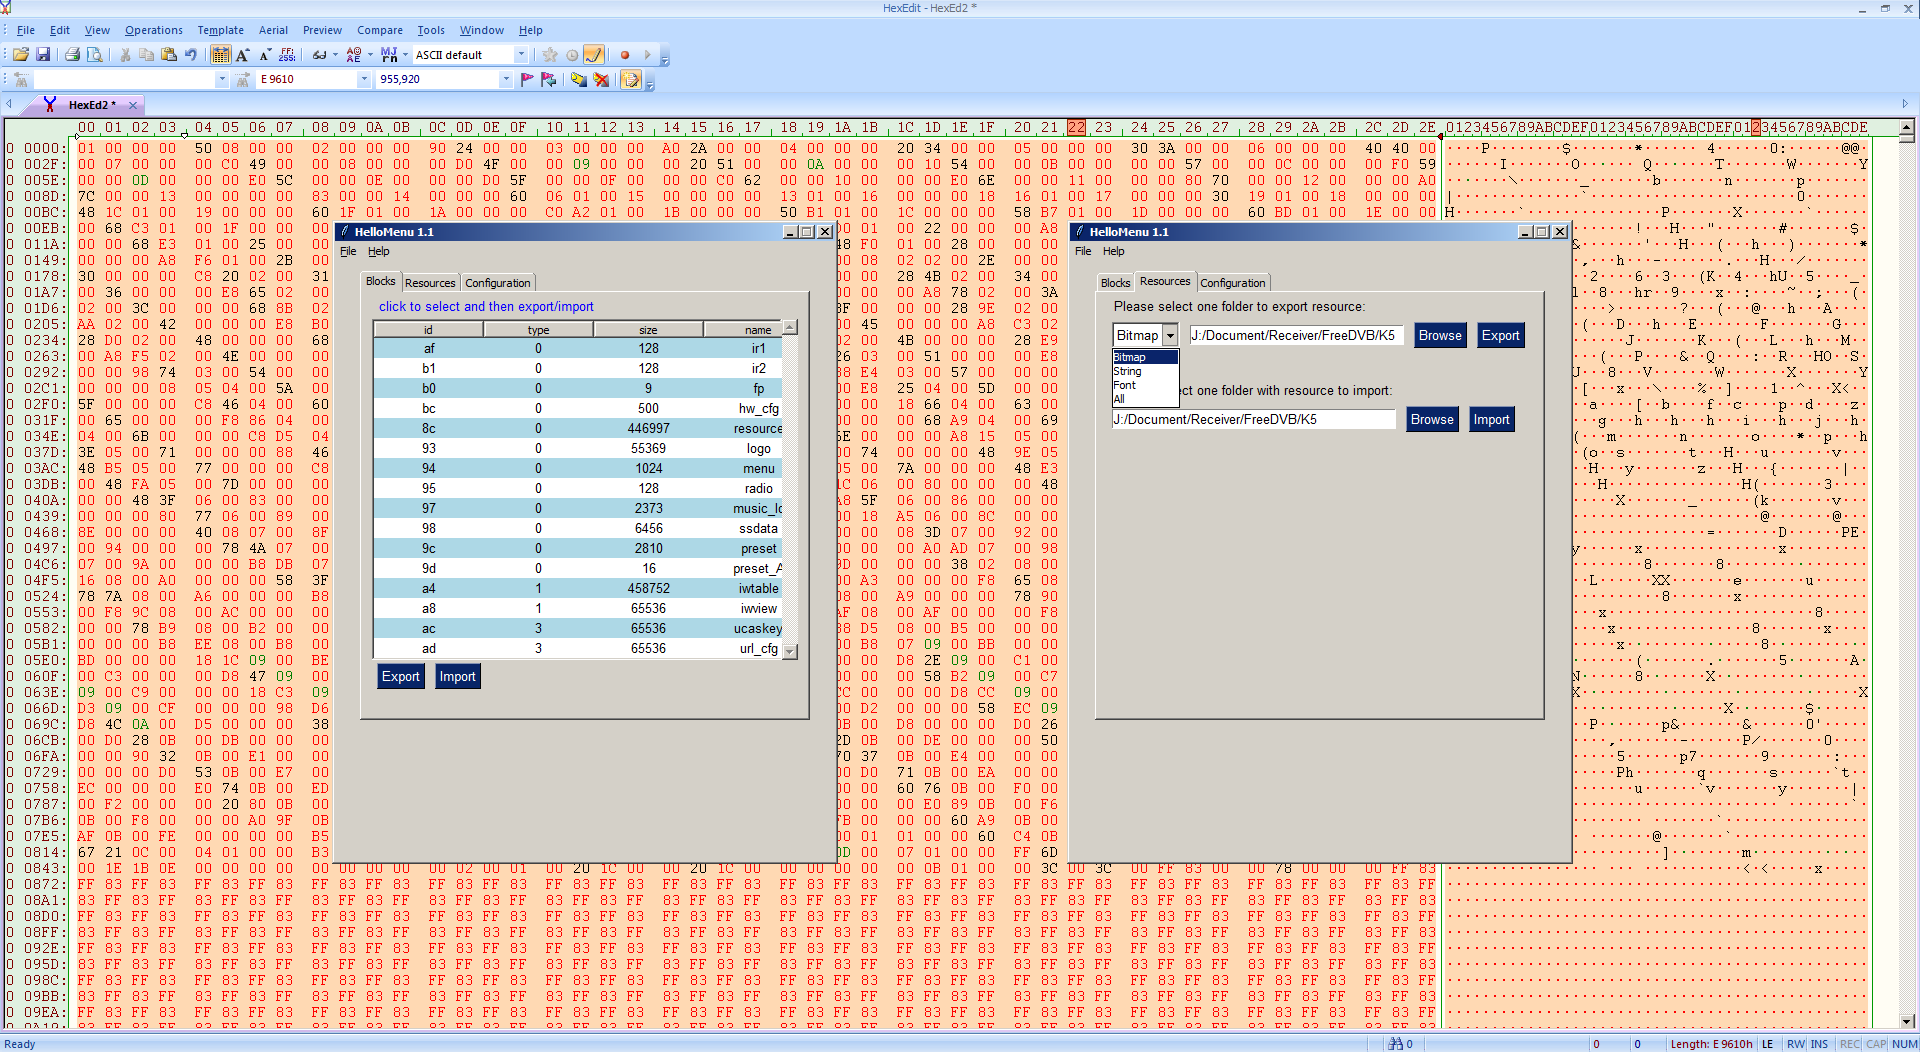Open a file with the Open toolbar icon
The image size is (1920, 1052).
20,55
